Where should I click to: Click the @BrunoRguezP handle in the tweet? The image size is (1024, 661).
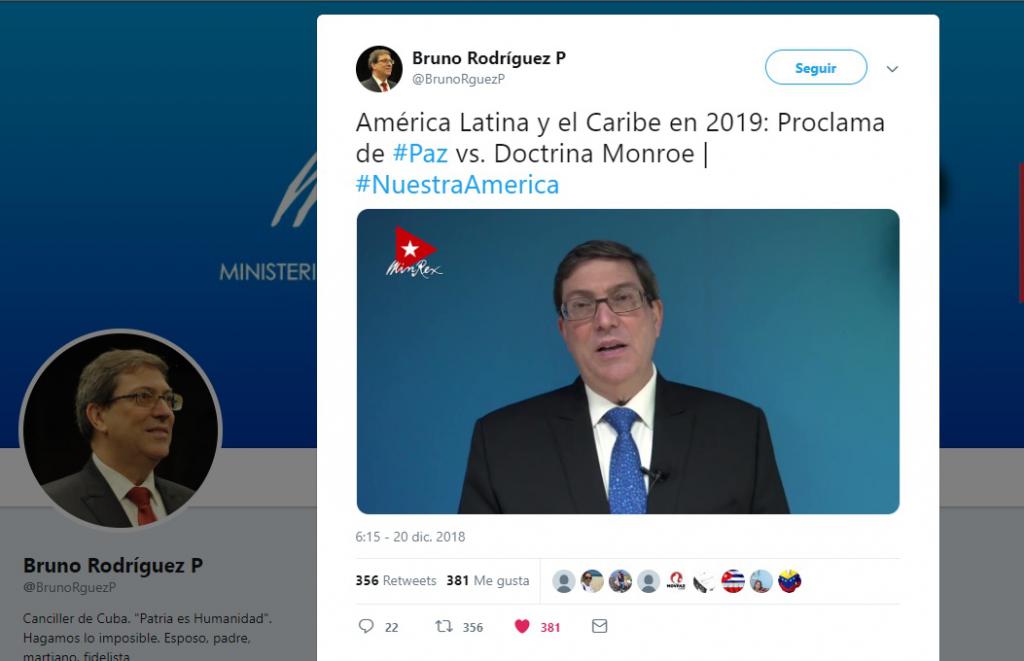coord(458,79)
